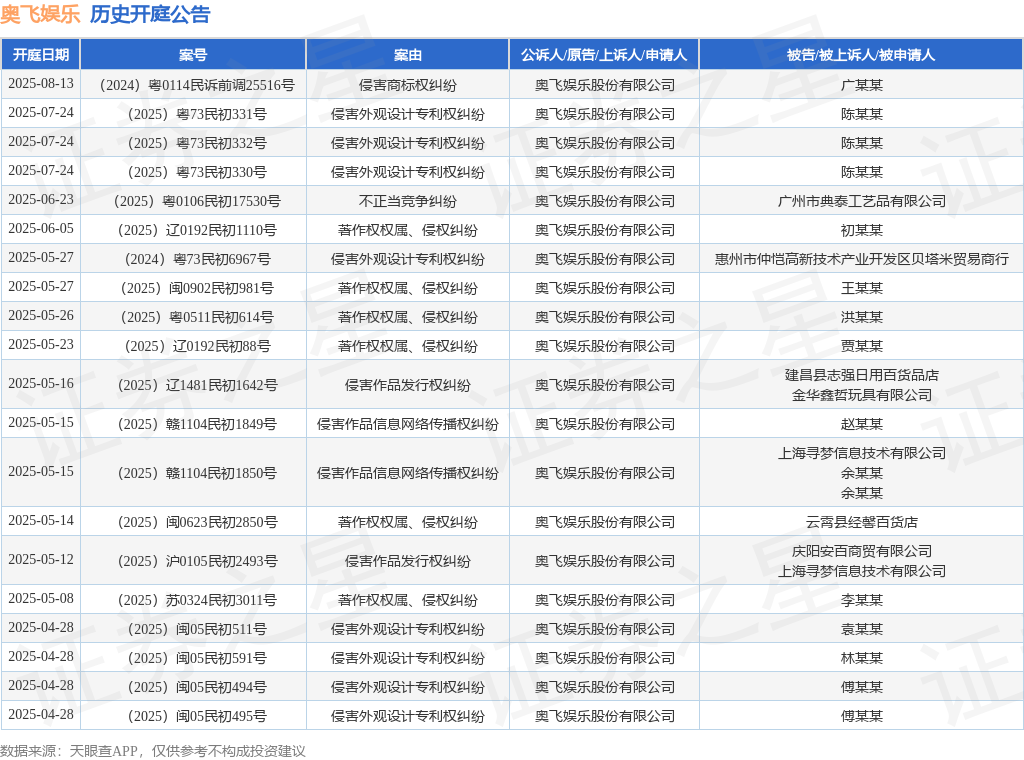Click defendant 初某某

coord(861,230)
